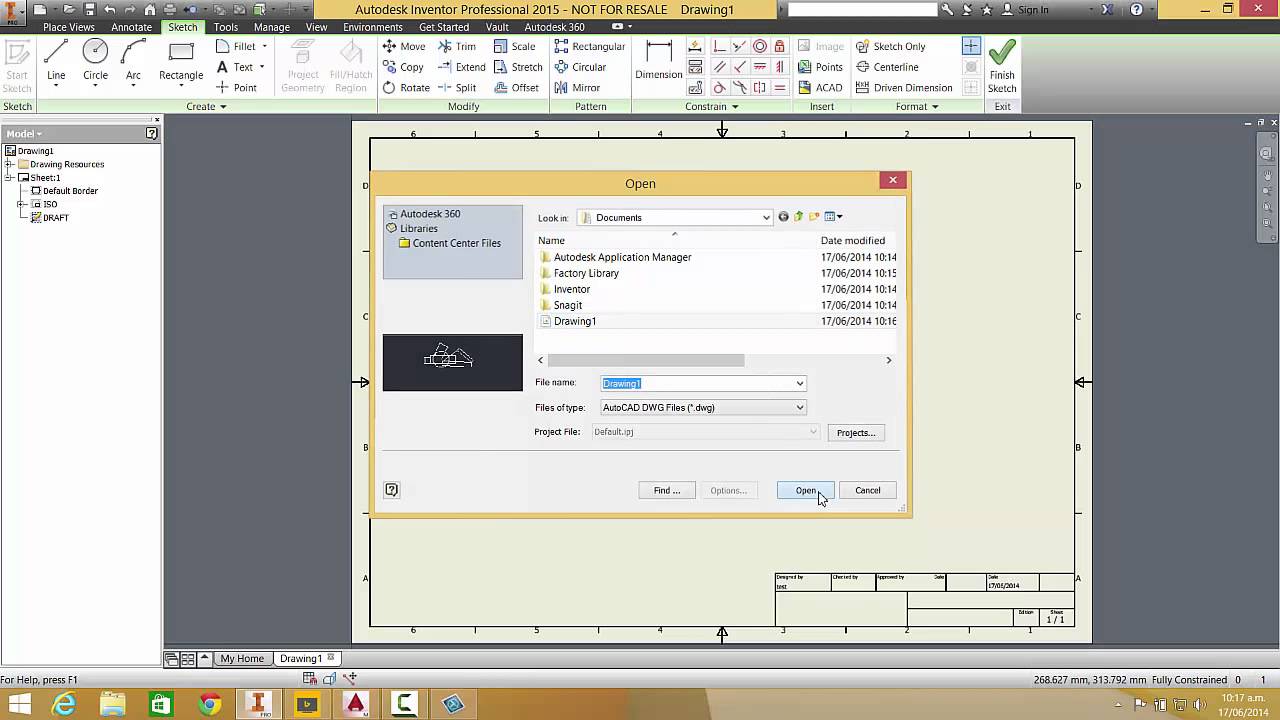Switch to Manage ribbon tab

[271, 27]
